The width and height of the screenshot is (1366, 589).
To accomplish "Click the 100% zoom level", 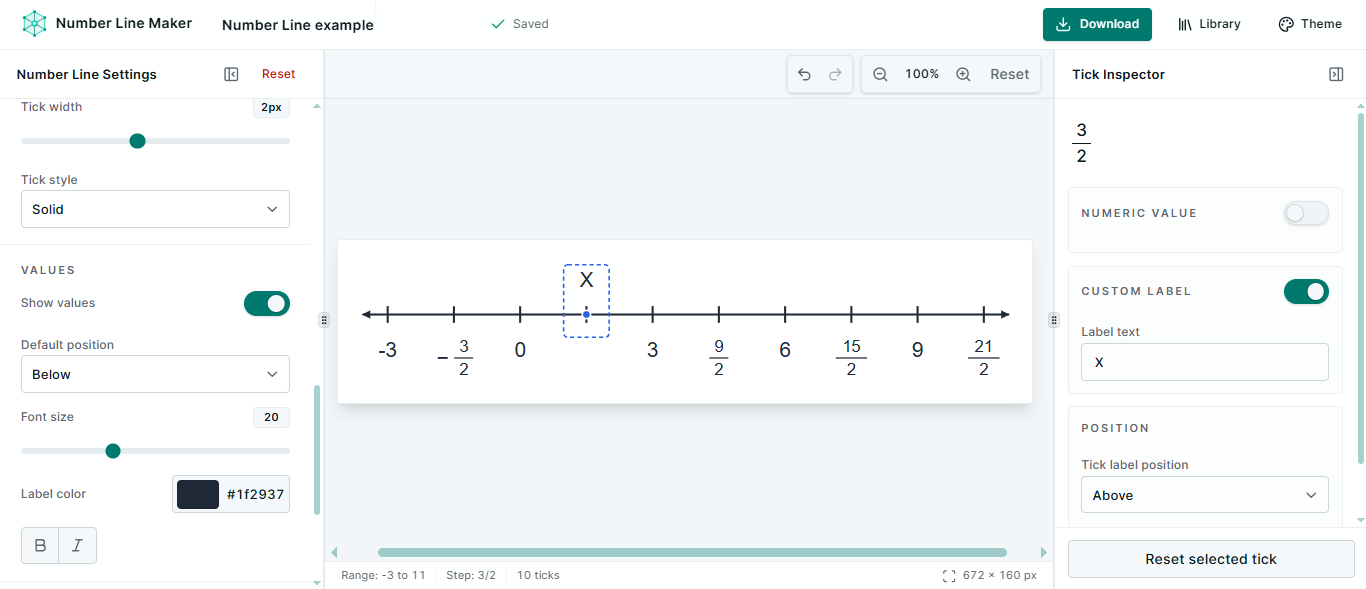I will tap(922, 74).
